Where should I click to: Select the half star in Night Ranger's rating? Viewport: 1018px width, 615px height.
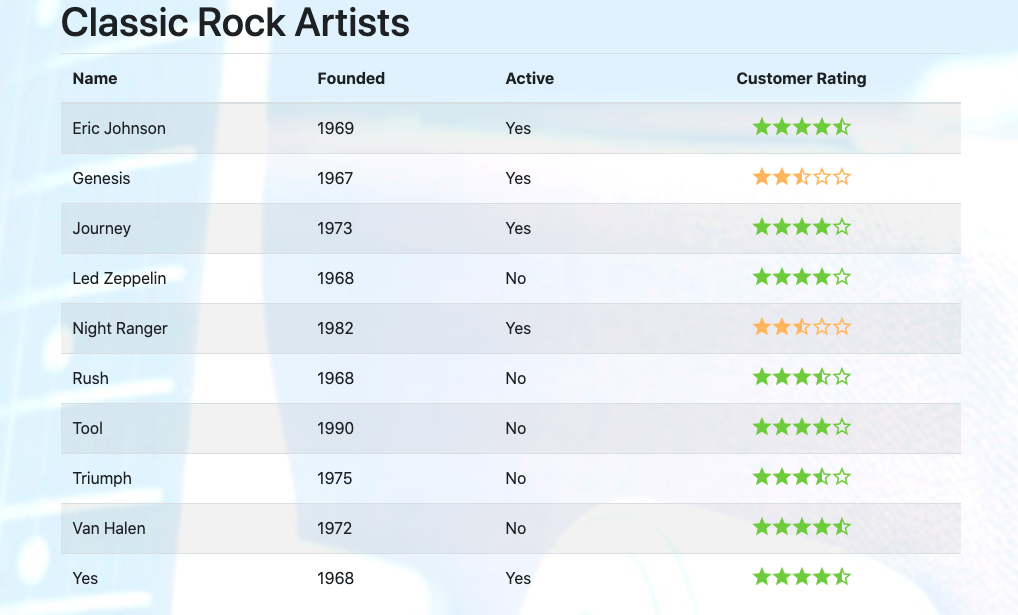click(803, 327)
